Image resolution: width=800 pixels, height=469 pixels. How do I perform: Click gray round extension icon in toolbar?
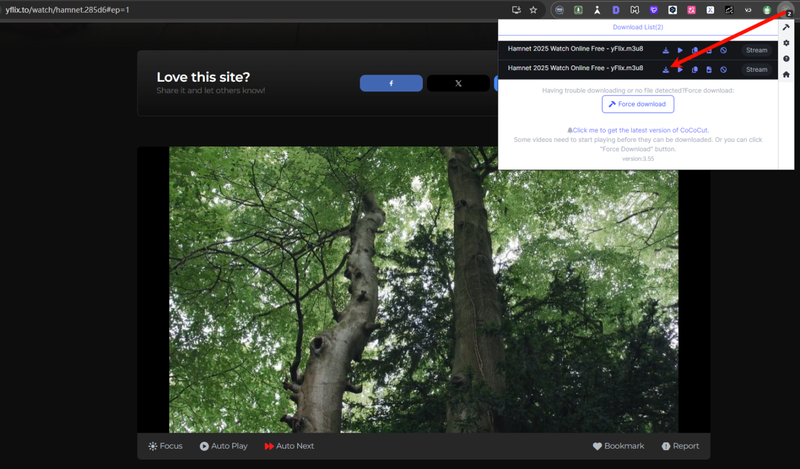(x=560, y=10)
